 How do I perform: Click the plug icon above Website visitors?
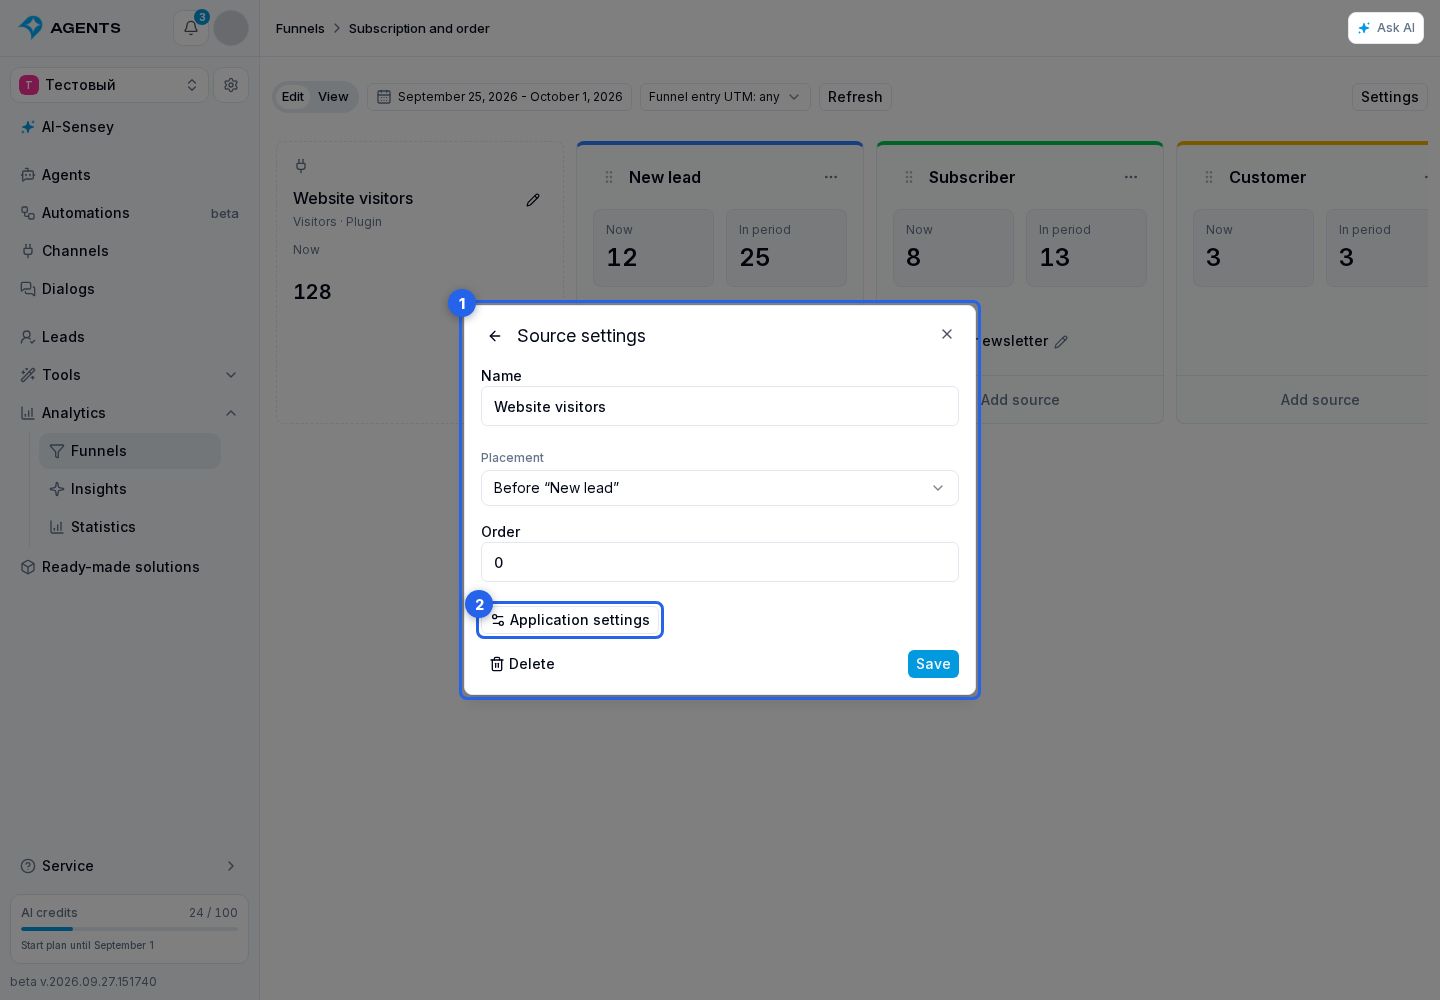point(301,166)
